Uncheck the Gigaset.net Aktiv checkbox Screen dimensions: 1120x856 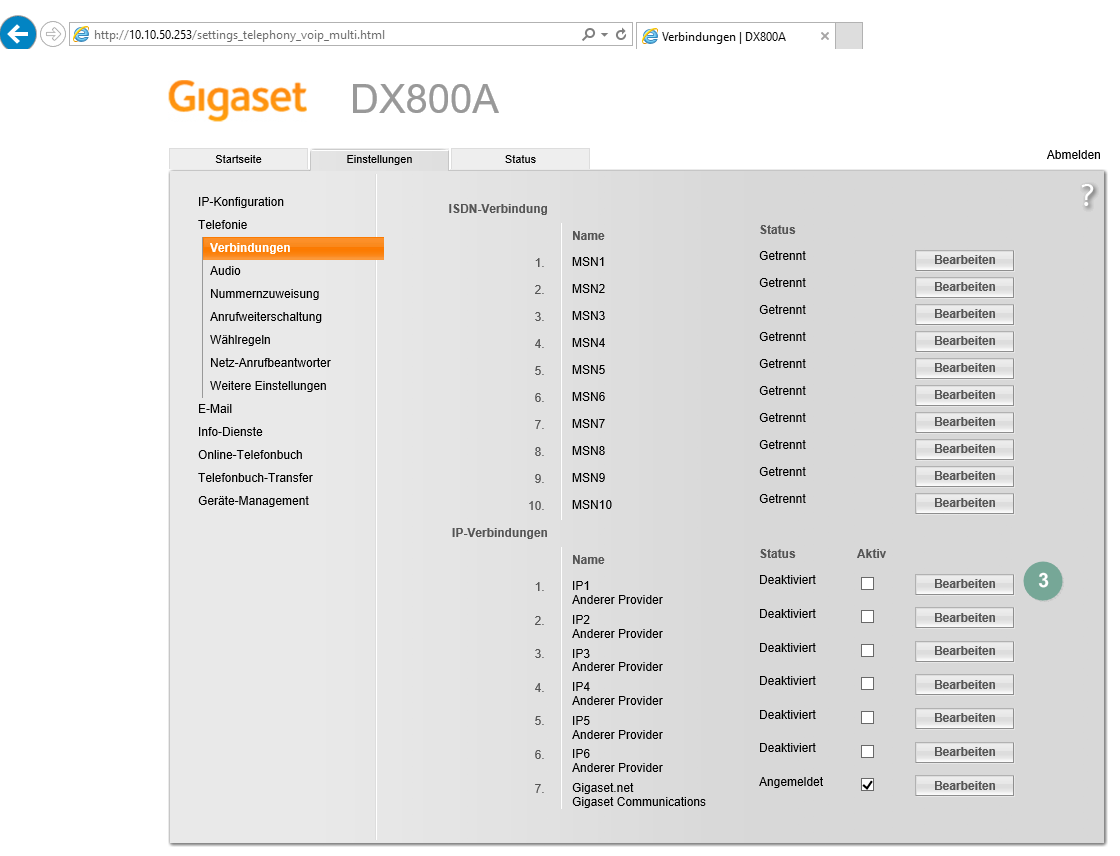(x=867, y=785)
